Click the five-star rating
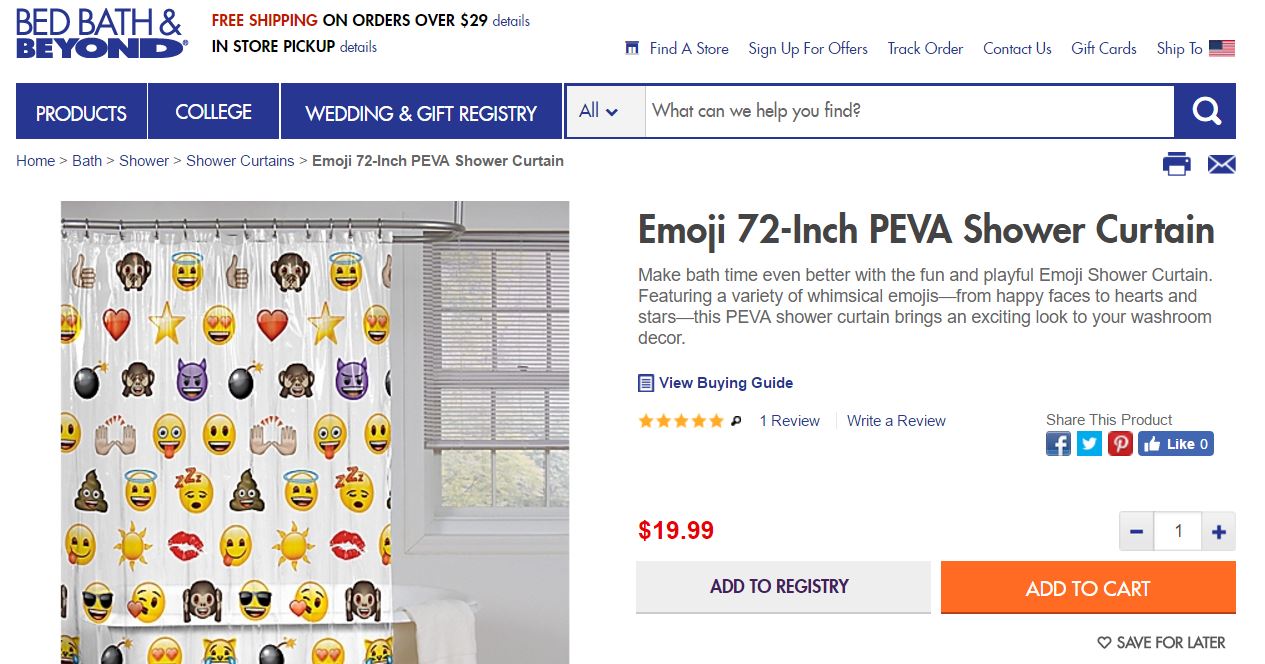 pos(681,421)
